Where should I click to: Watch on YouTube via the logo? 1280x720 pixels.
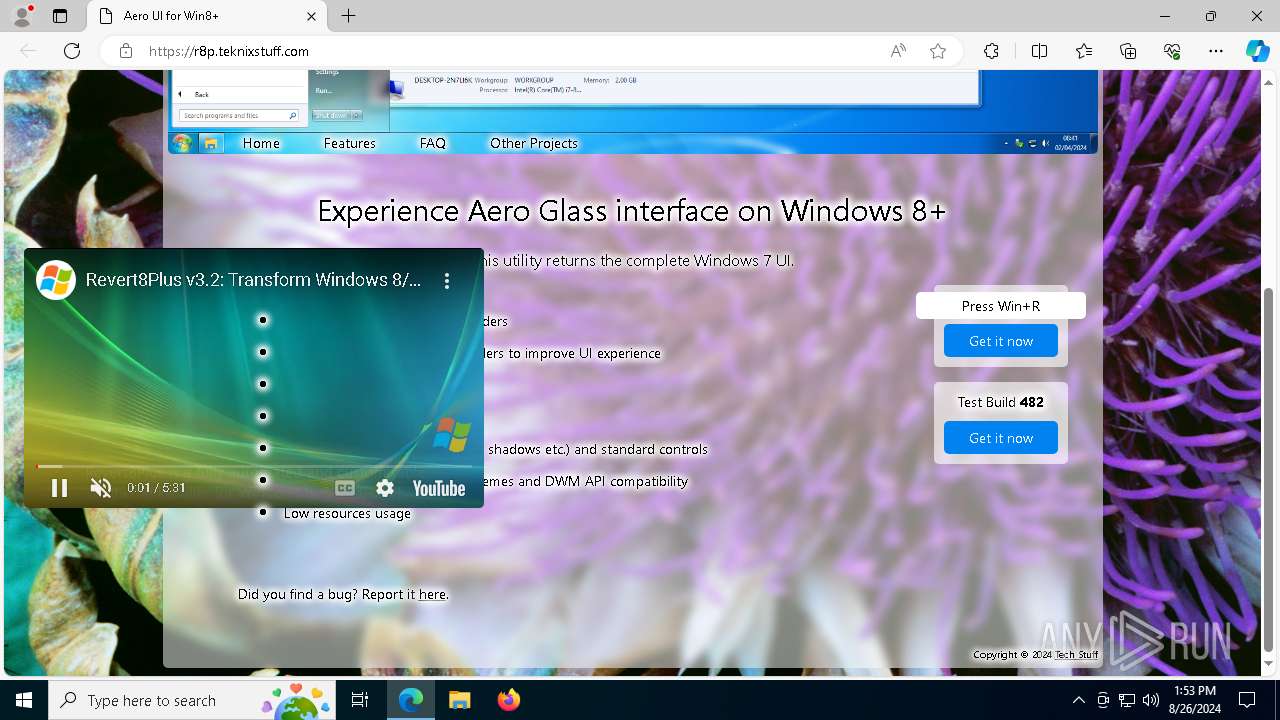439,488
